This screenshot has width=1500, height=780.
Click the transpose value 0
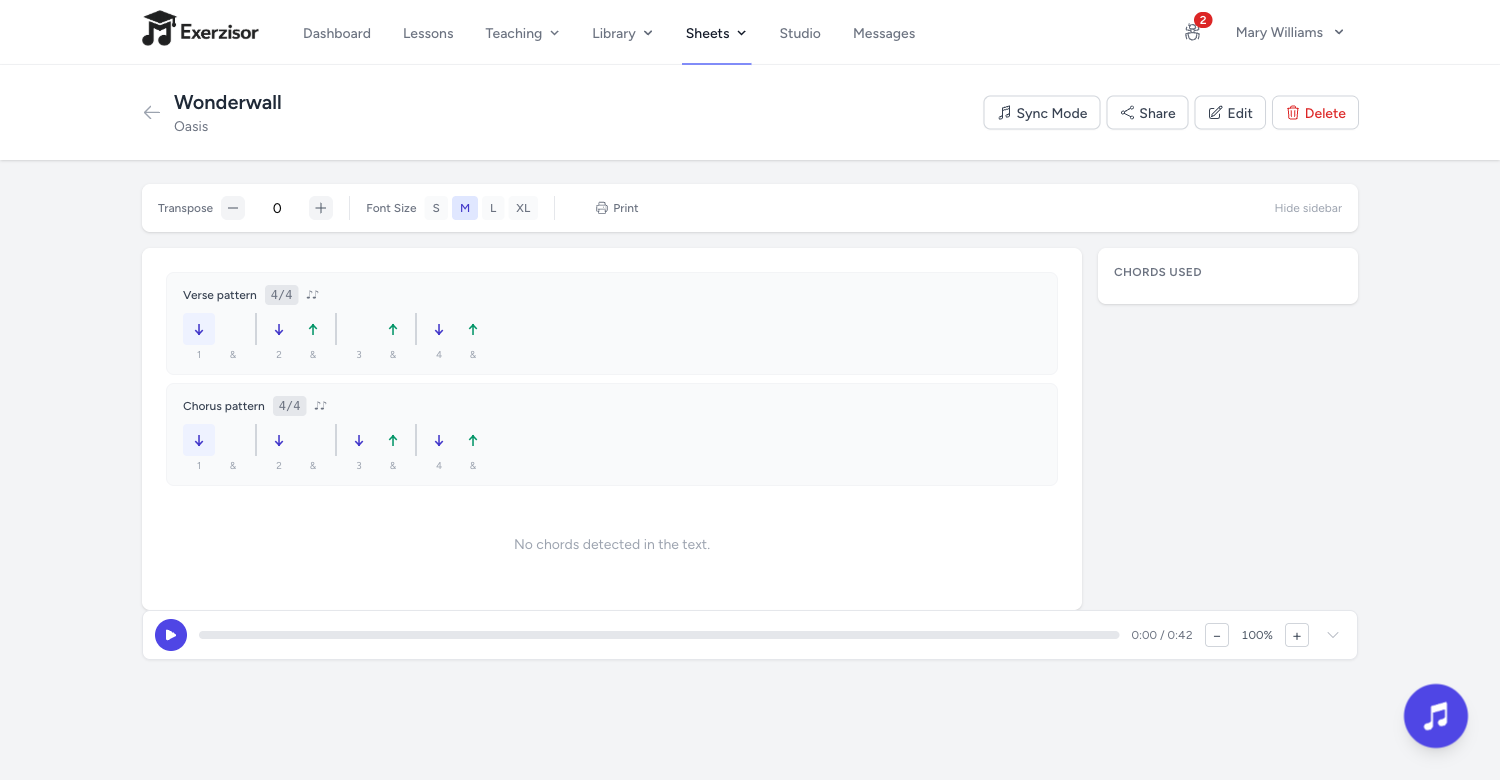coord(277,208)
